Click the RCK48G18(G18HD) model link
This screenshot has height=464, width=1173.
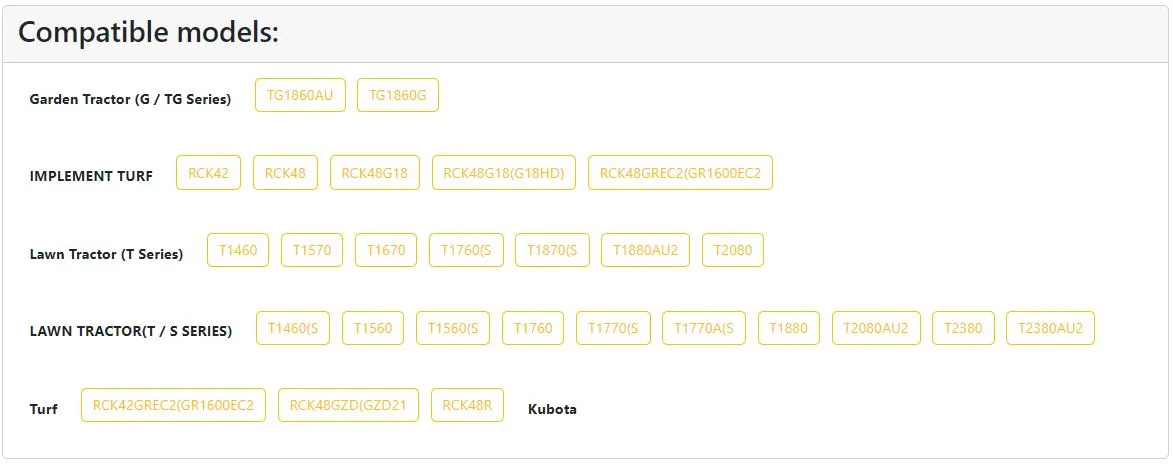(x=504, y=172)
